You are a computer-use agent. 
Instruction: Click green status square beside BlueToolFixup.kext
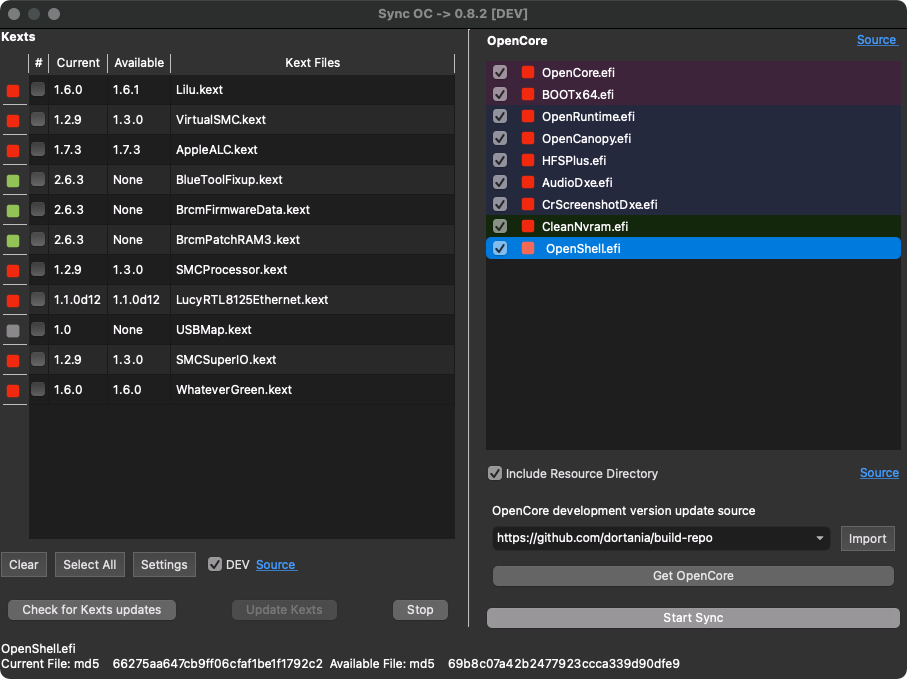coord(13,181)
